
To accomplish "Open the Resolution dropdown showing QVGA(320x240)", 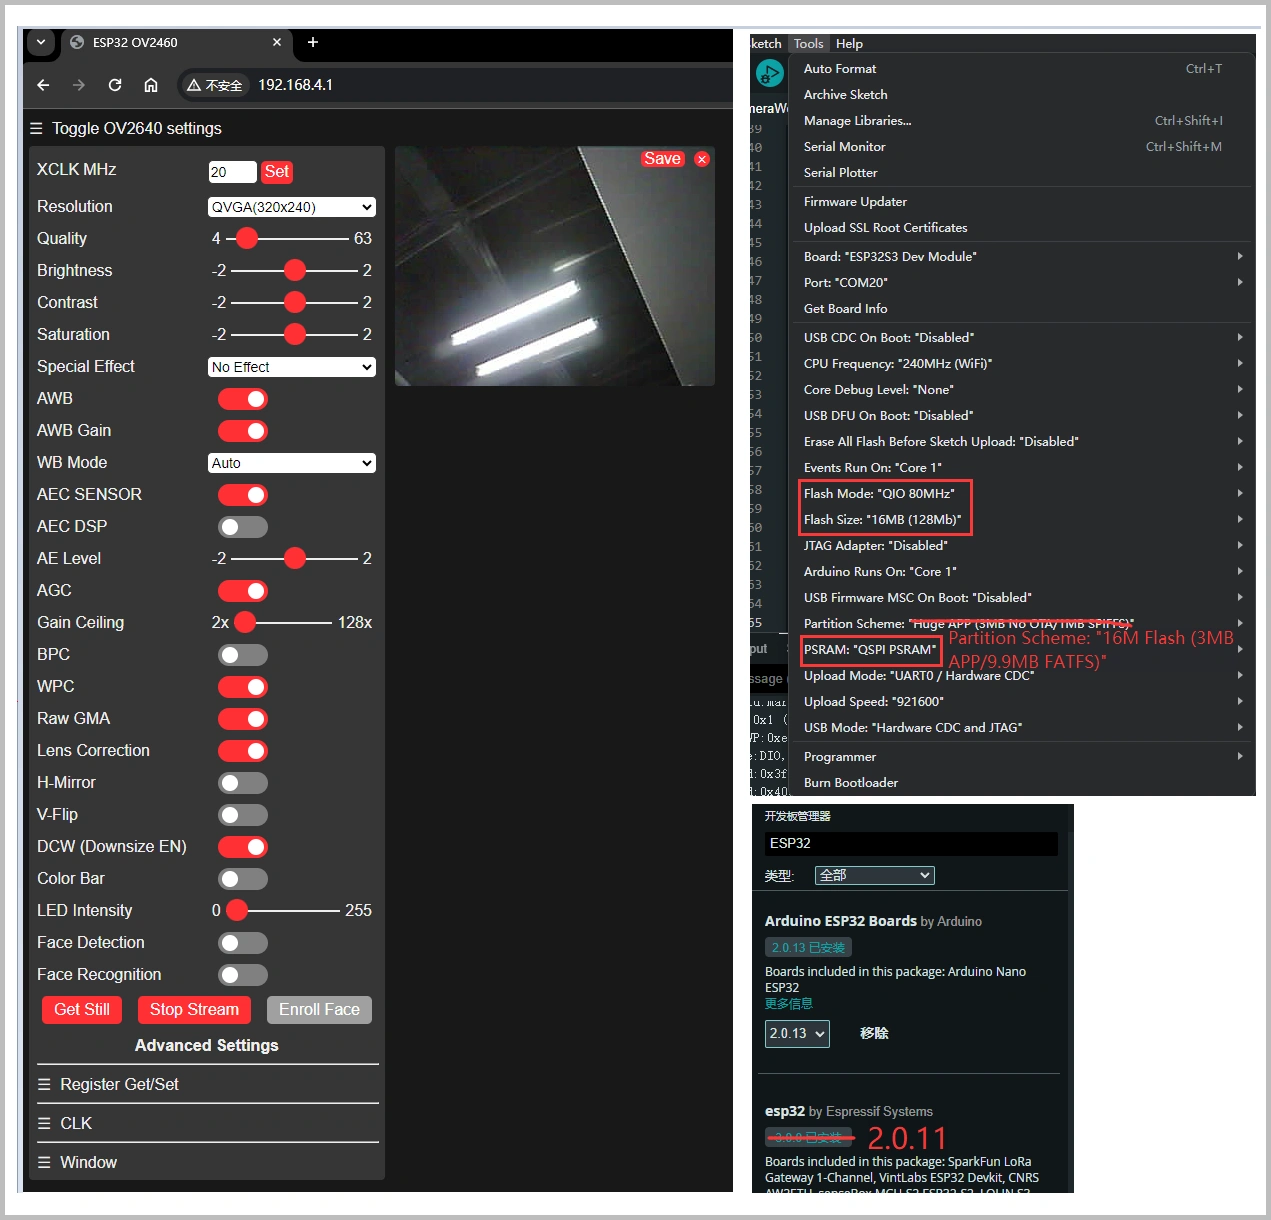I will coord(291,206).
